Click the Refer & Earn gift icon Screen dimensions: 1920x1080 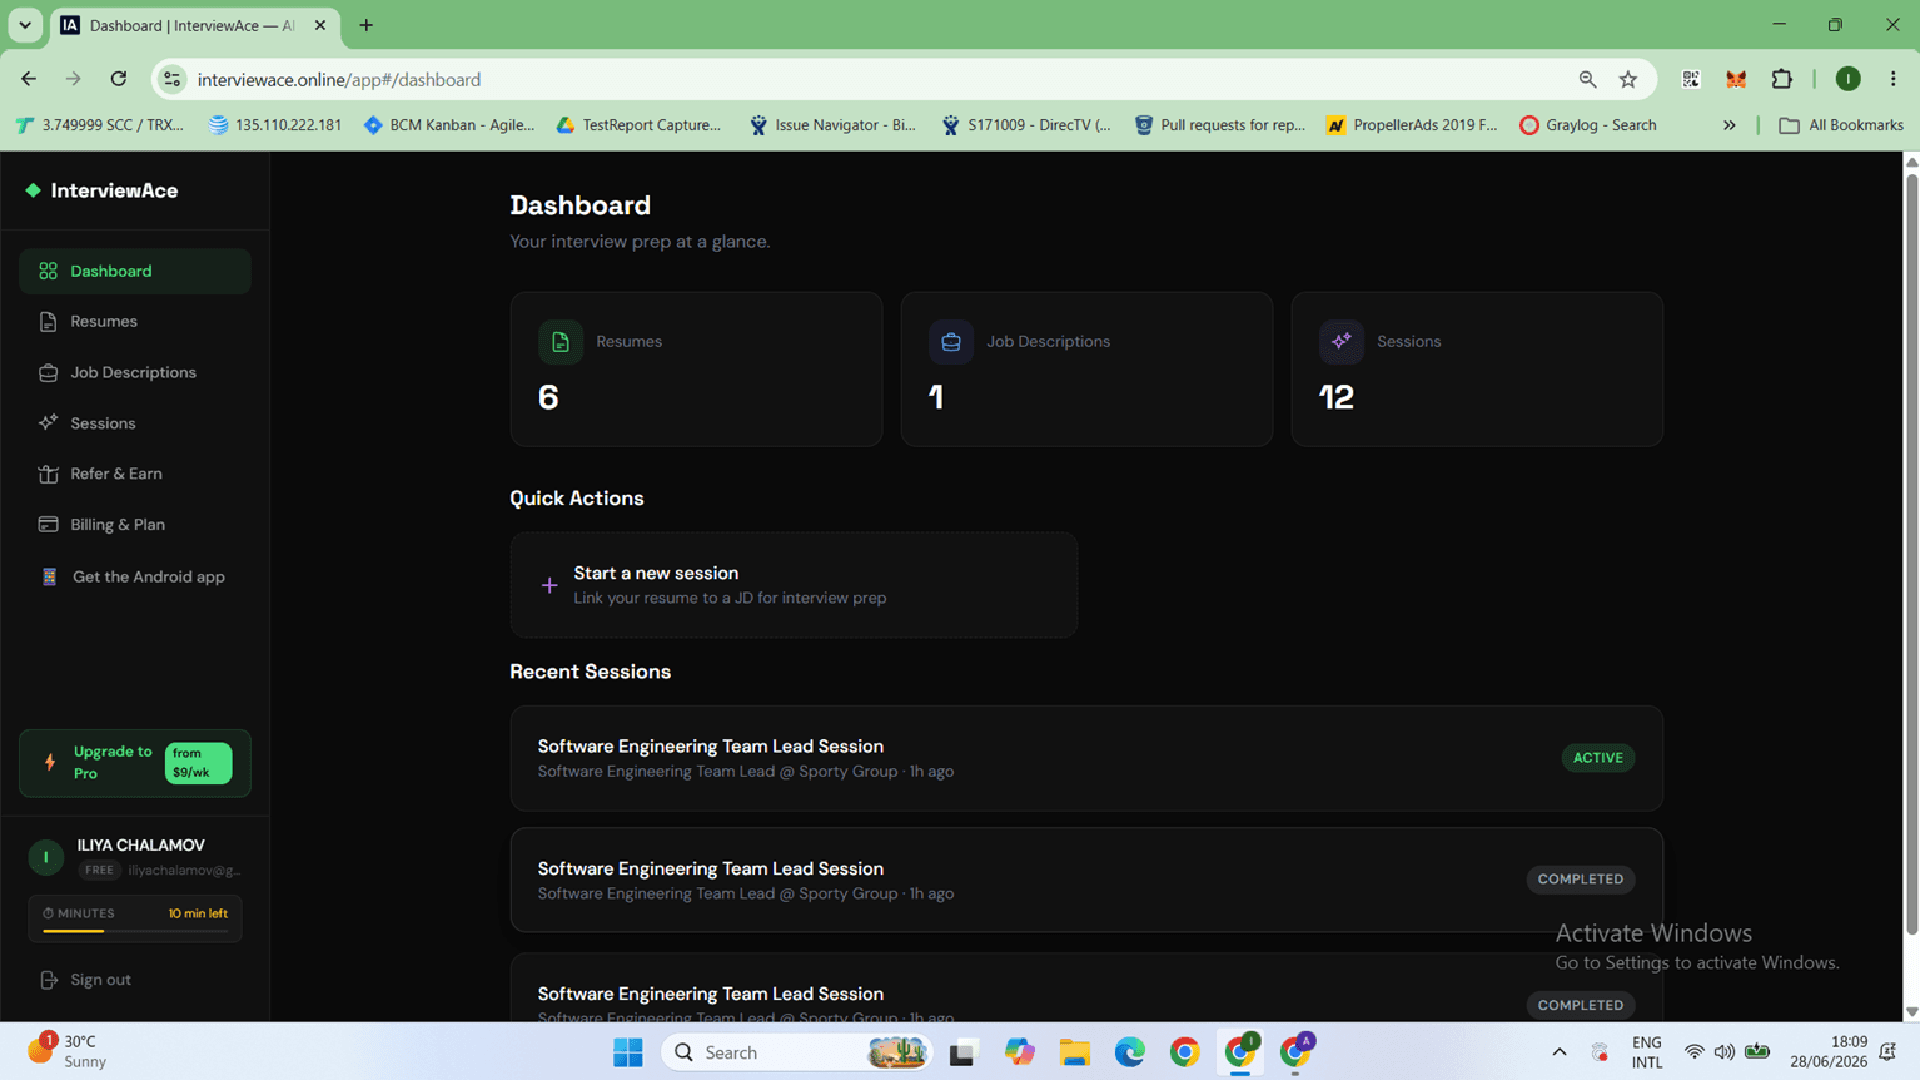tap(48, 474)
